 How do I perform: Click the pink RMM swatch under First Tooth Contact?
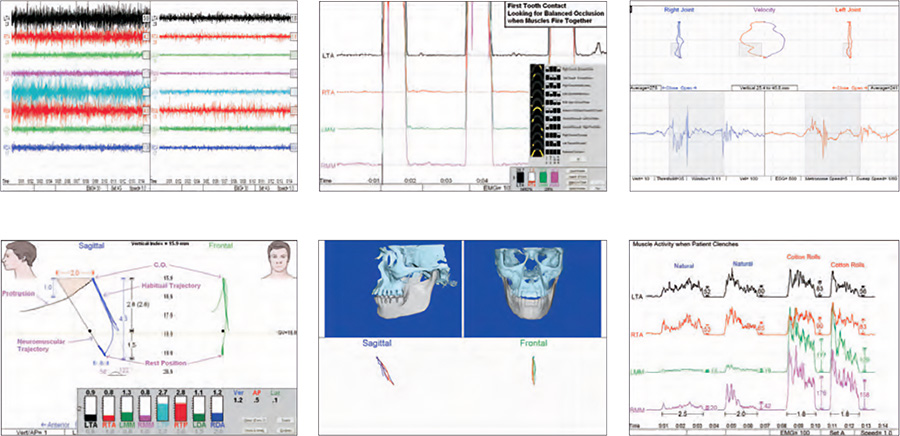click(554, 177)
